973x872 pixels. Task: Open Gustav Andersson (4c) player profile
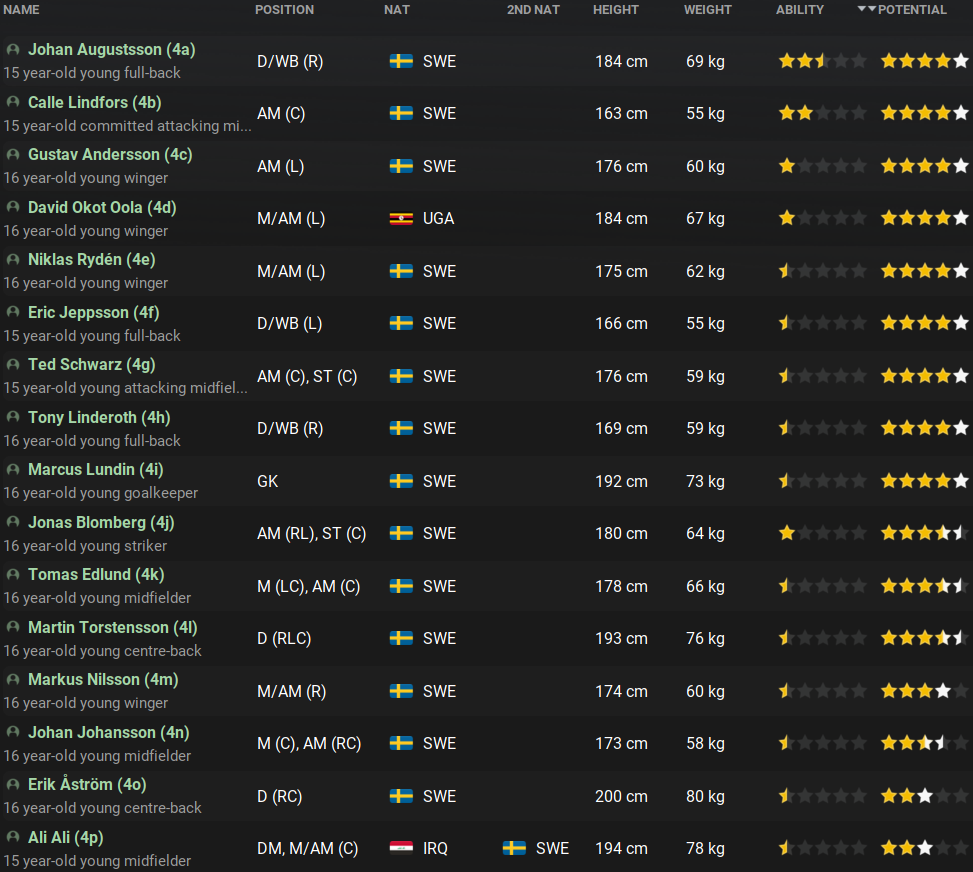110,155
